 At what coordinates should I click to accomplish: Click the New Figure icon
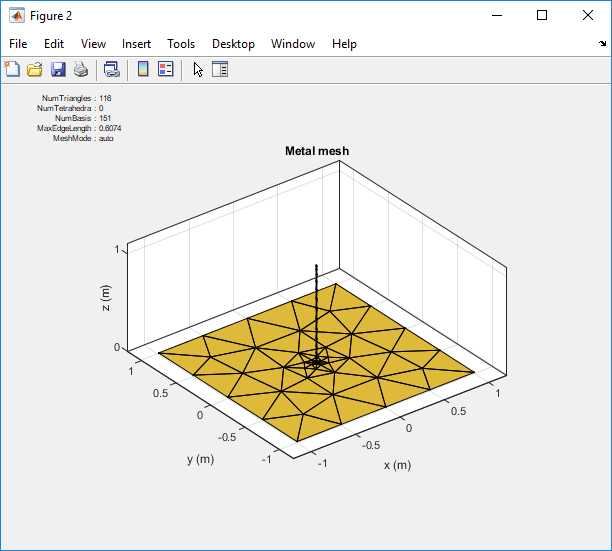click(x=12, y=69)
